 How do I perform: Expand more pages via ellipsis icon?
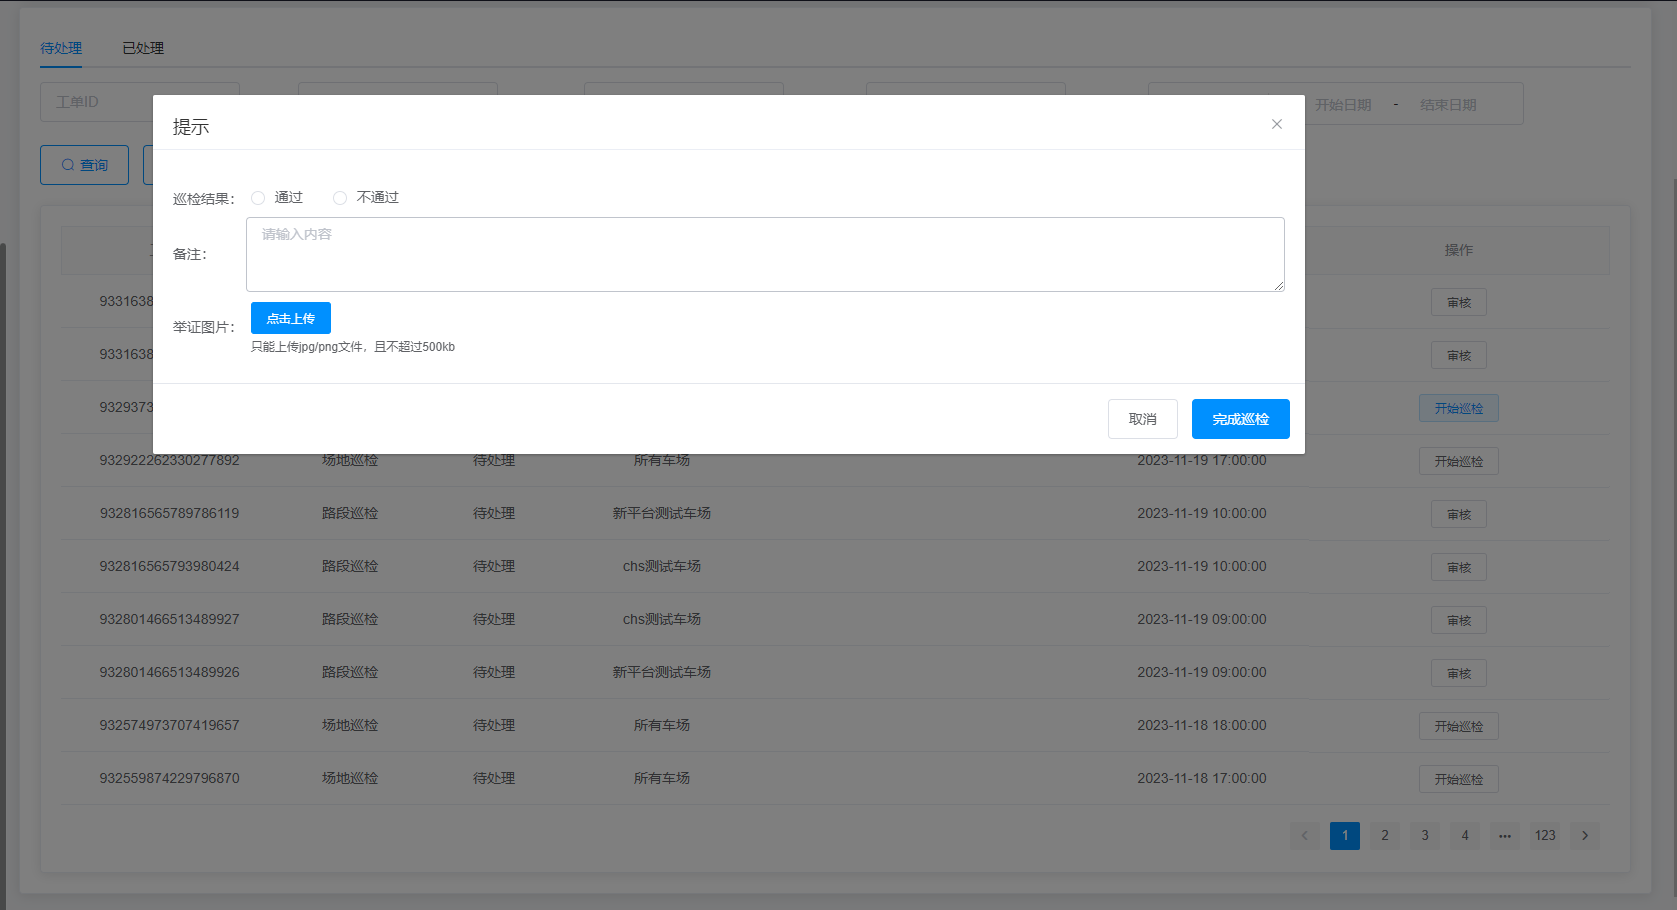1504,836
